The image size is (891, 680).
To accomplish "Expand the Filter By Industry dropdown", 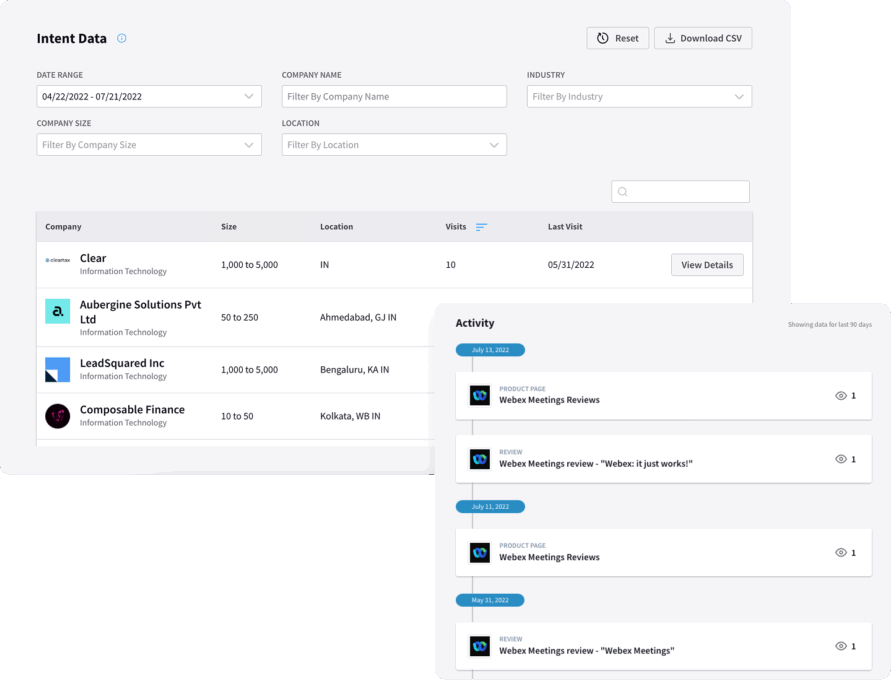I will pos(639,97).
